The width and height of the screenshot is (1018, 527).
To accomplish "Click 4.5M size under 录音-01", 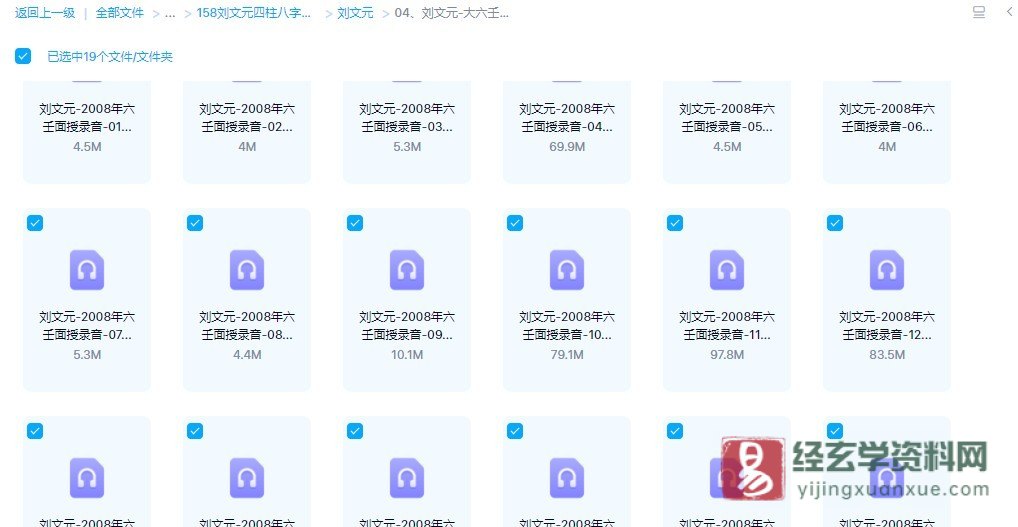I will pos(87,147).
